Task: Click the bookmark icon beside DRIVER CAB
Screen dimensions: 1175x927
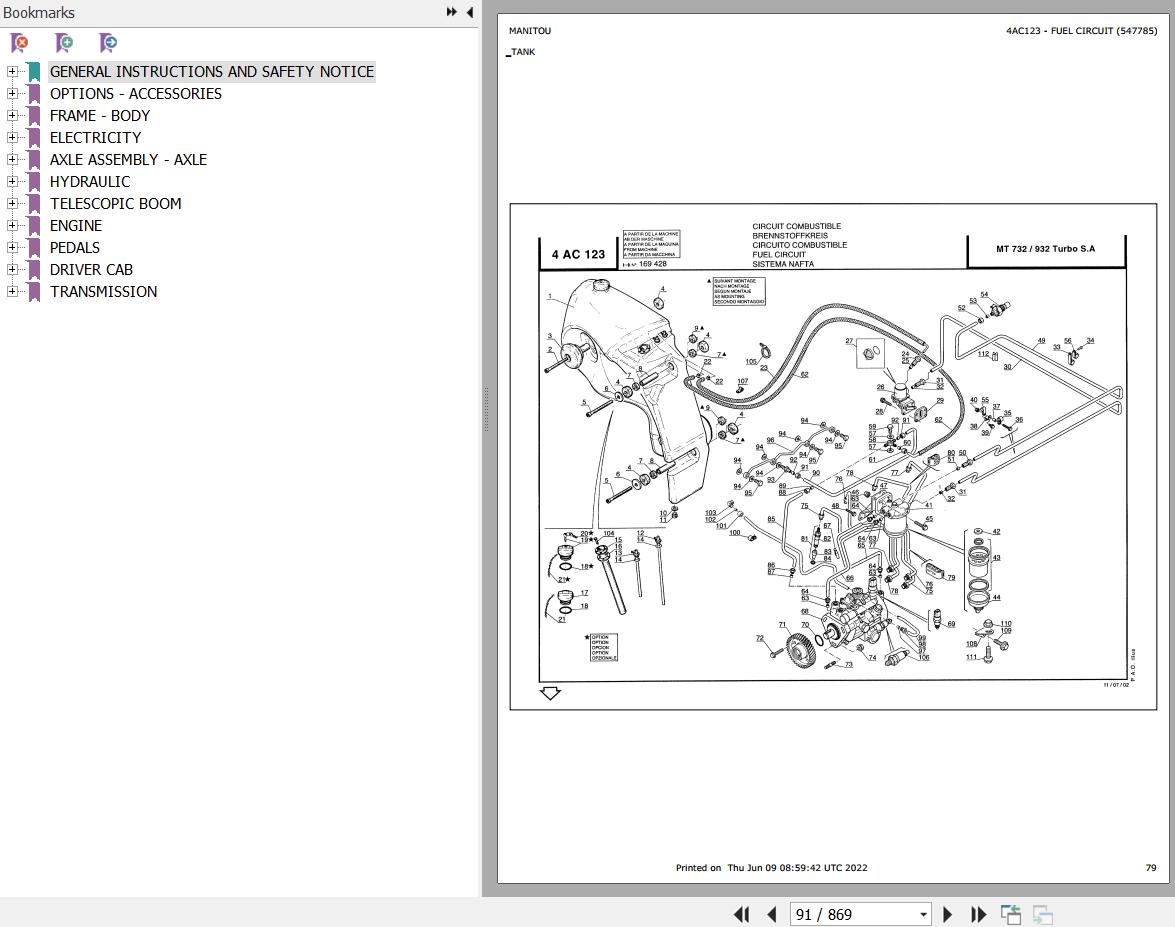Action: click(x=34, y=270)
